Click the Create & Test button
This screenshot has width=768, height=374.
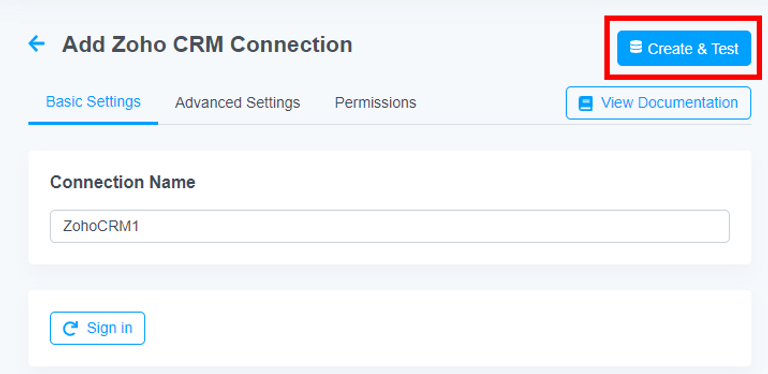684,48
